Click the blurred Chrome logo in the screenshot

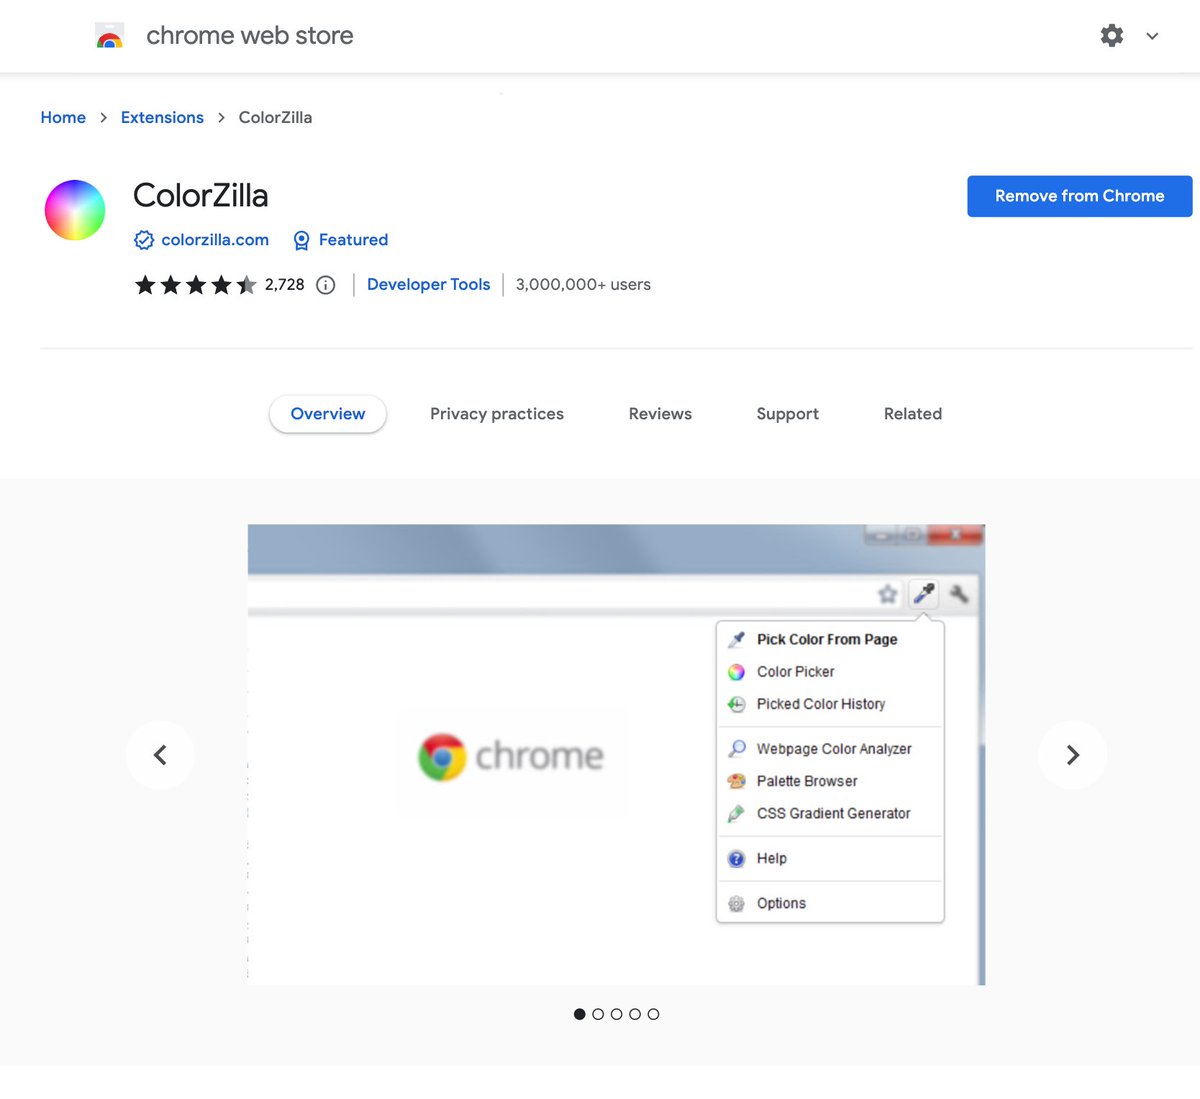511,757
